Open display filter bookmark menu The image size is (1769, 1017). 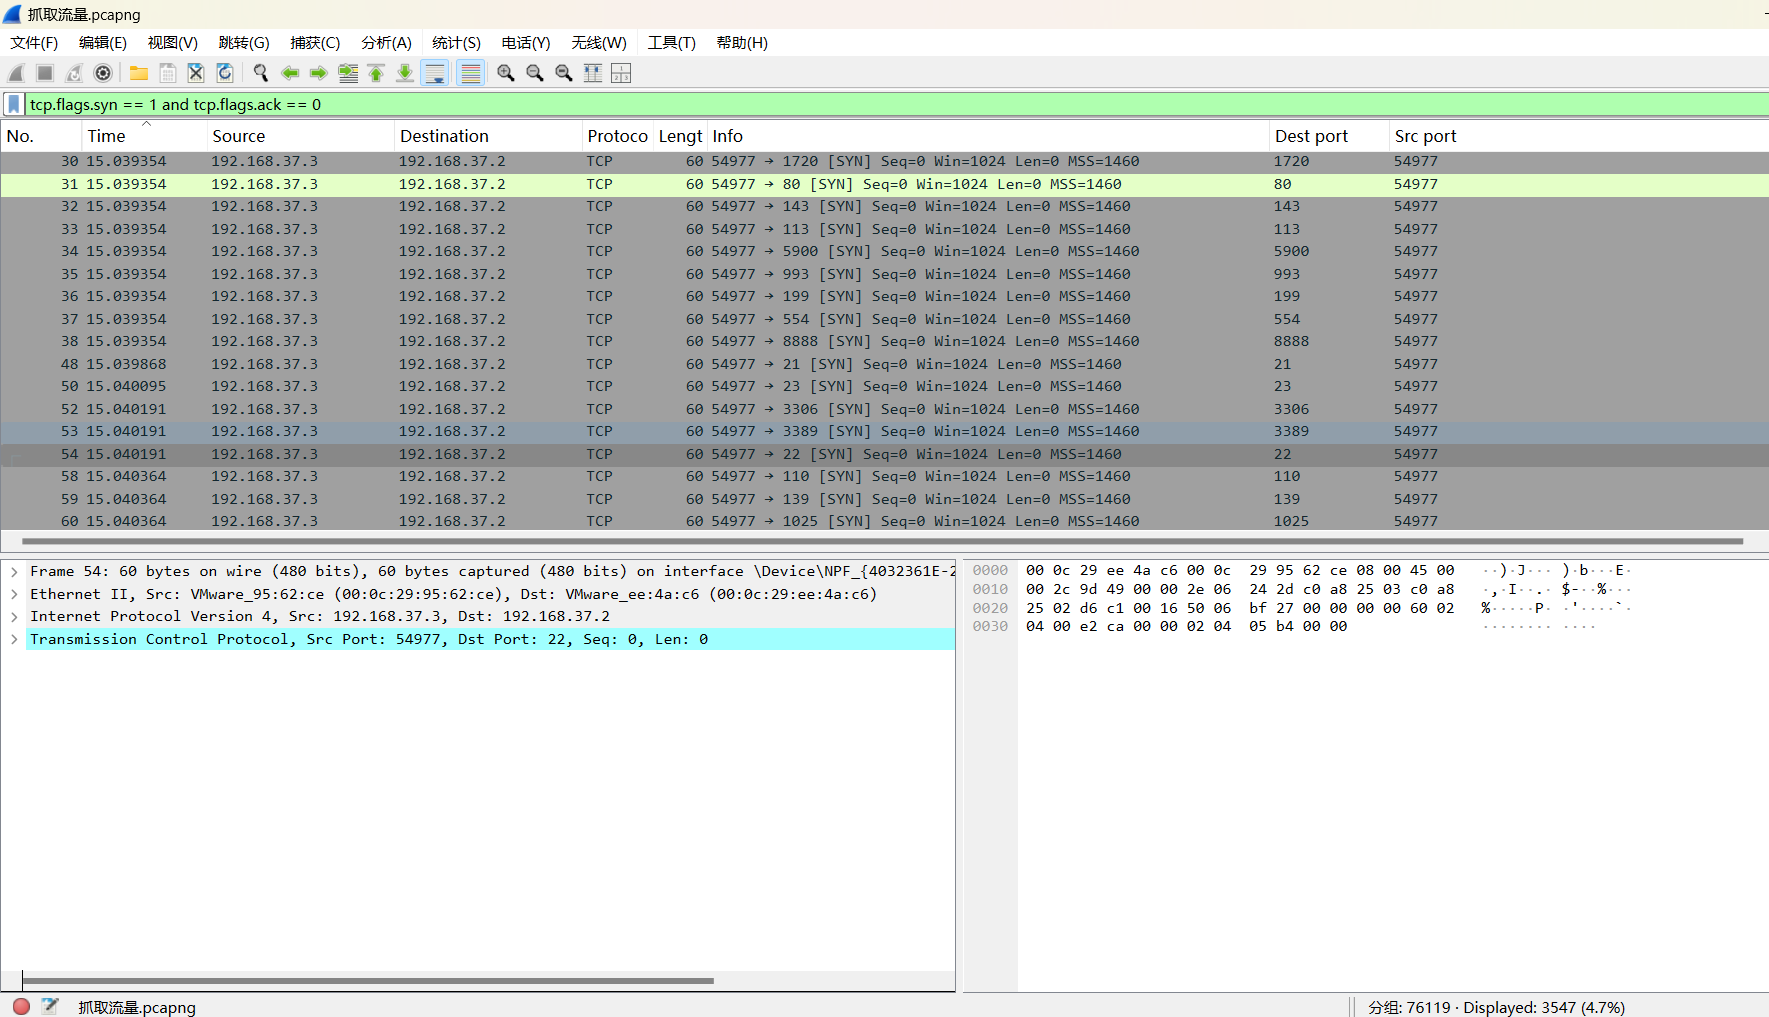click(x=14, y=104)
